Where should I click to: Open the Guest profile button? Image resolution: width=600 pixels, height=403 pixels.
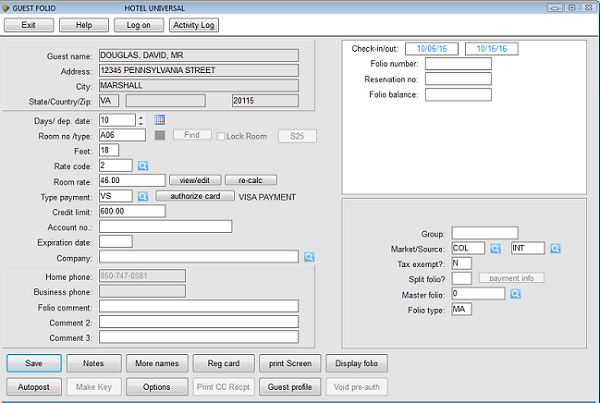click(290, 387)
